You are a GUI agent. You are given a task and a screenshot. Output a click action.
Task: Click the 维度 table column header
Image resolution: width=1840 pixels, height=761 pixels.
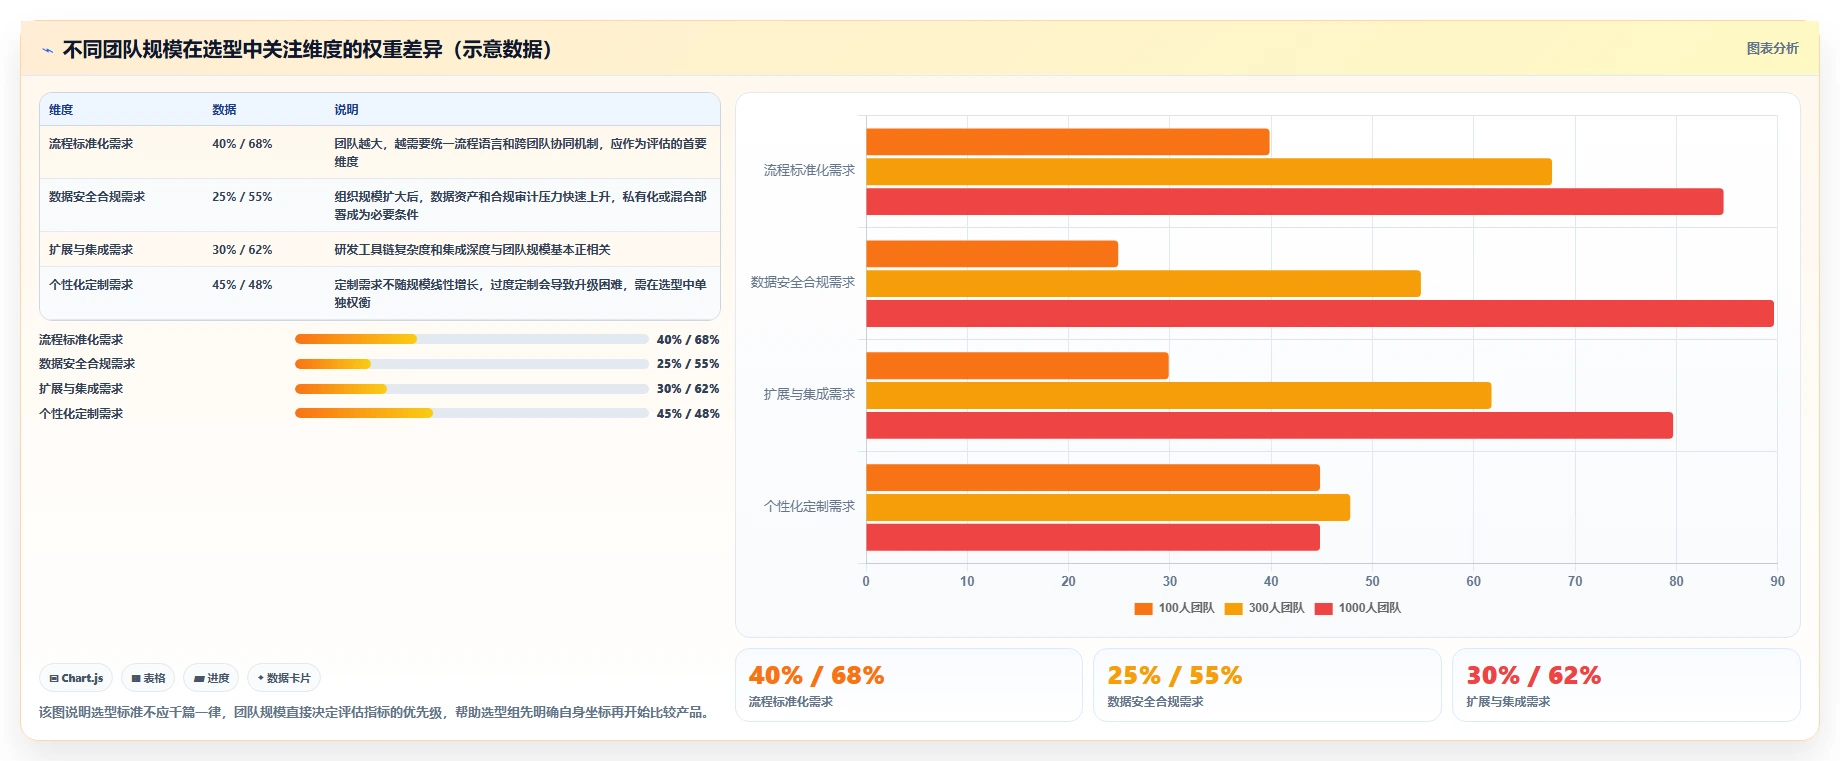tap(61, 110)
